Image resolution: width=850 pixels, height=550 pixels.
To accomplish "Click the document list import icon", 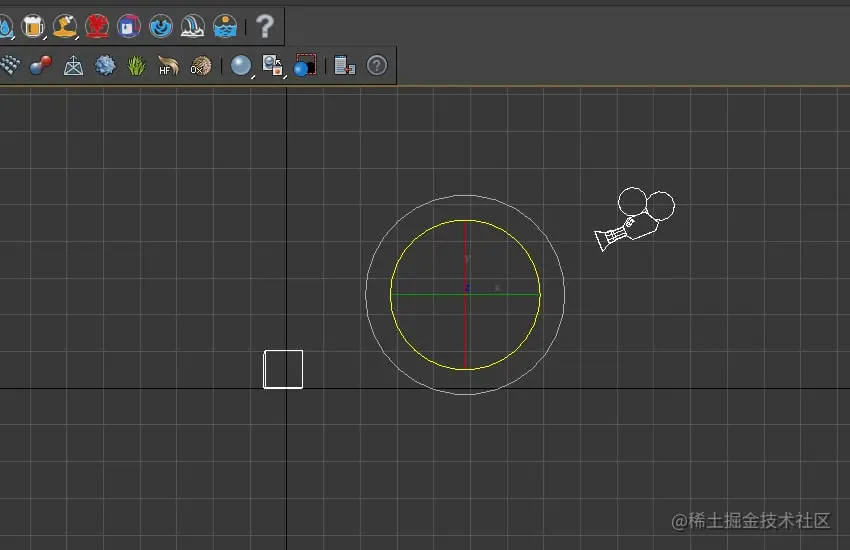I will (344, 66).
